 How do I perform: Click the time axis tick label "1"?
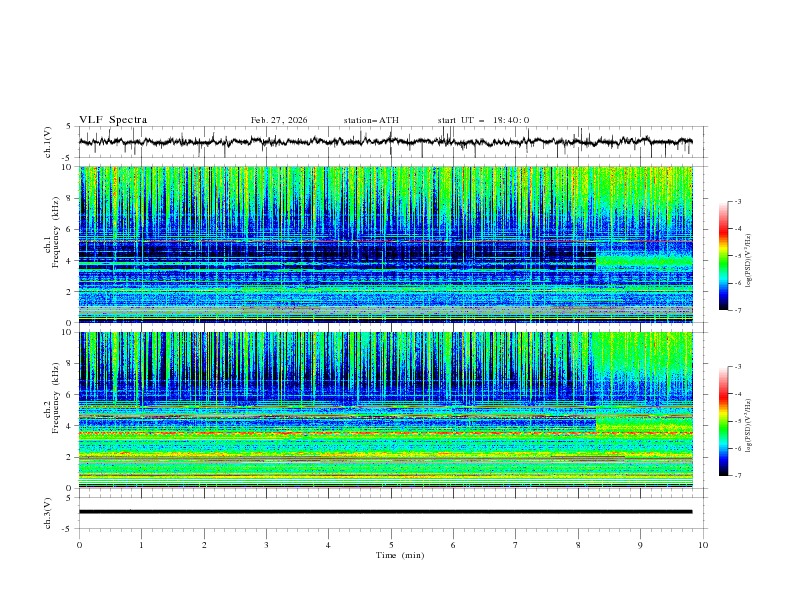tap(142, 545)
